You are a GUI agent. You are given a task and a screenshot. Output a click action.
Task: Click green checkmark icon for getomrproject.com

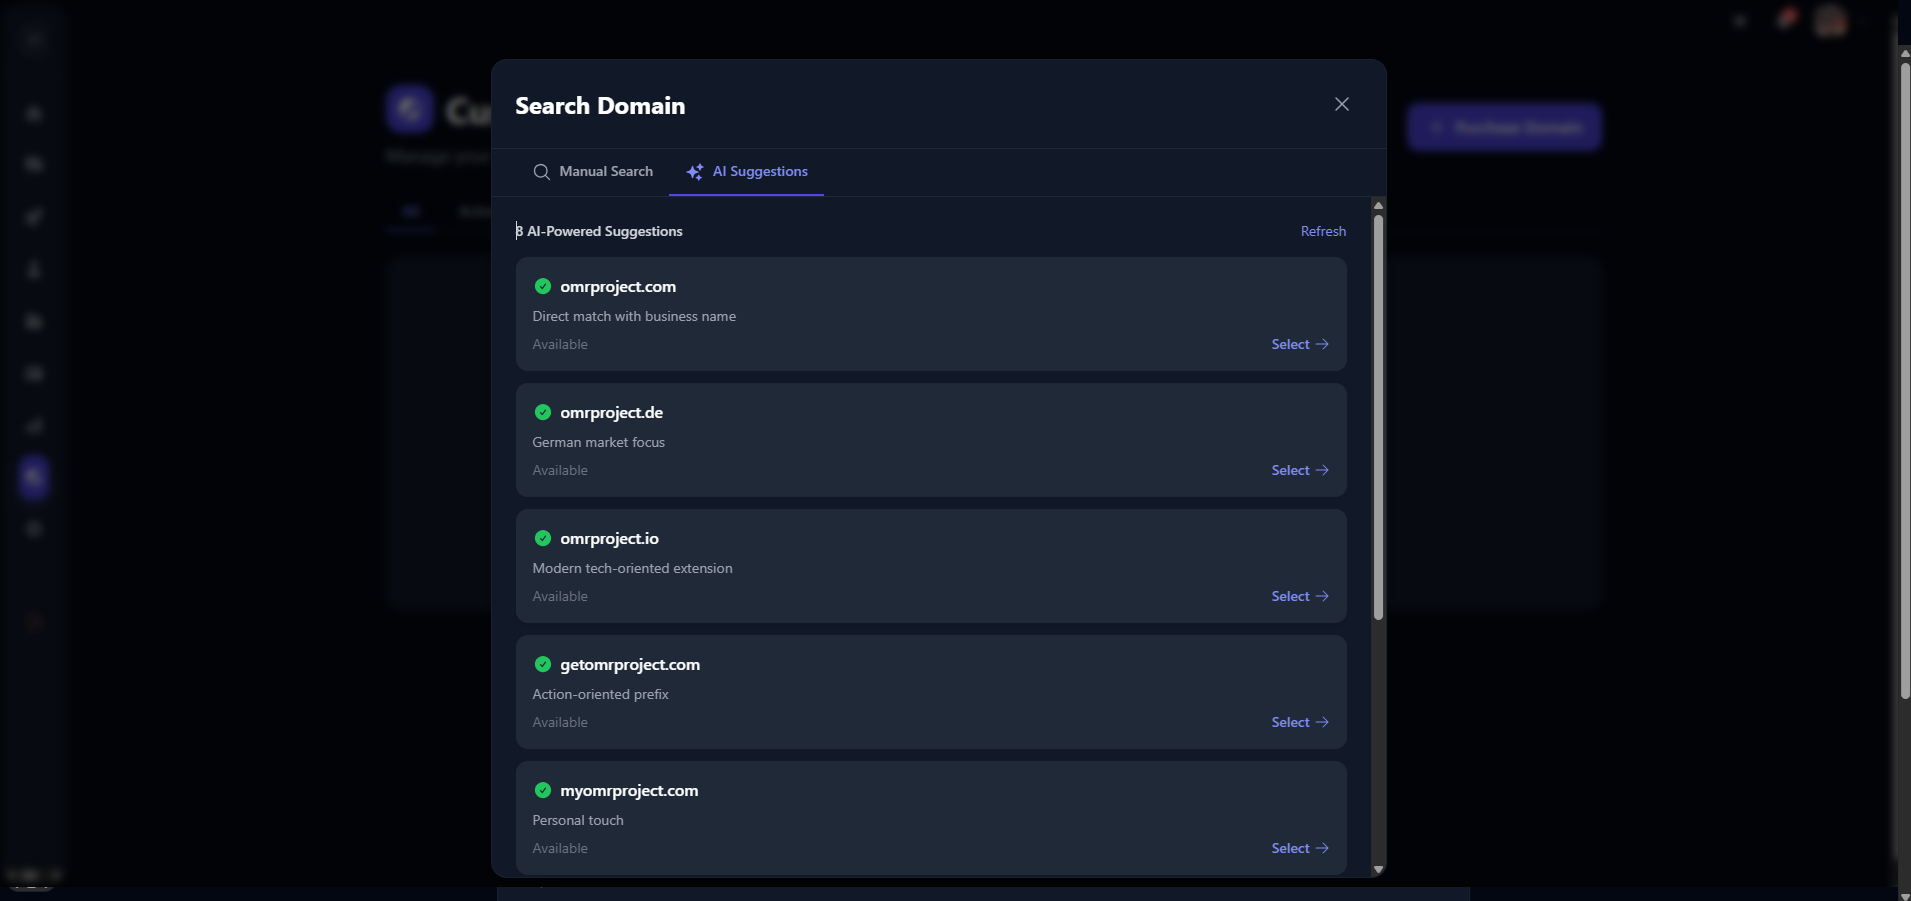[x=542, y=664]
